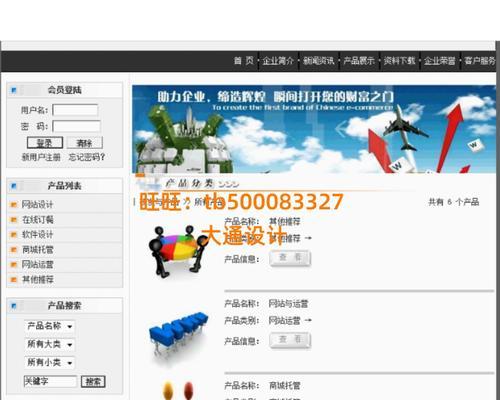Select 网站运营 in product list
This screenshot has height=400, width=500.
37,264
